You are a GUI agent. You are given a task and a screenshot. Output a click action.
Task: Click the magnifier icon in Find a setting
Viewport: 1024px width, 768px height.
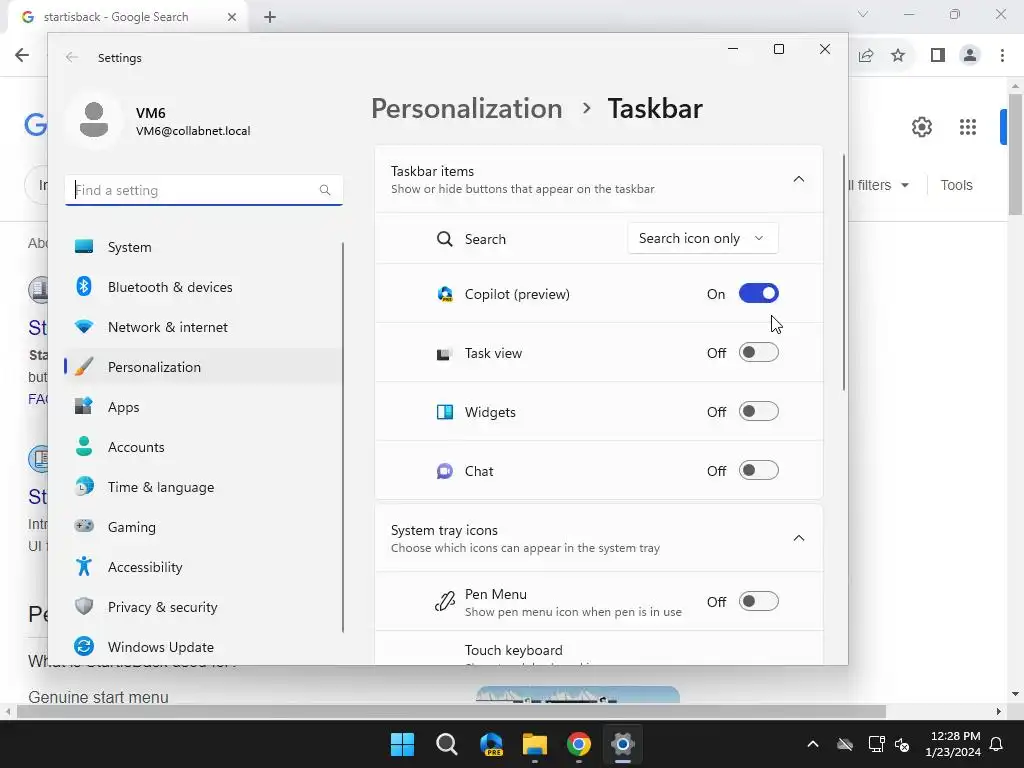point(325,190)
